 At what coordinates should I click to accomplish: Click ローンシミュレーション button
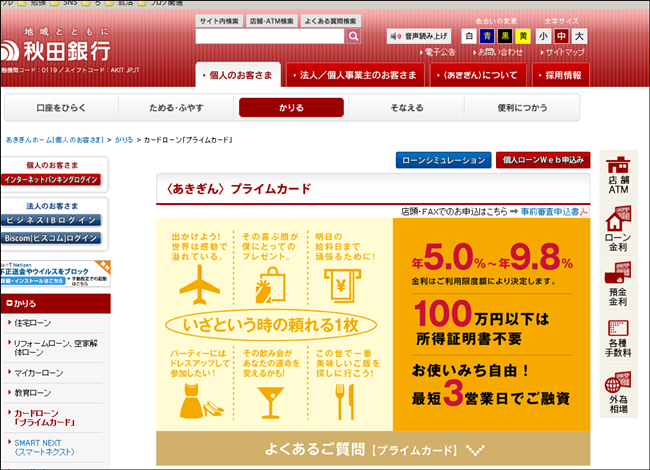click(444, 160)
